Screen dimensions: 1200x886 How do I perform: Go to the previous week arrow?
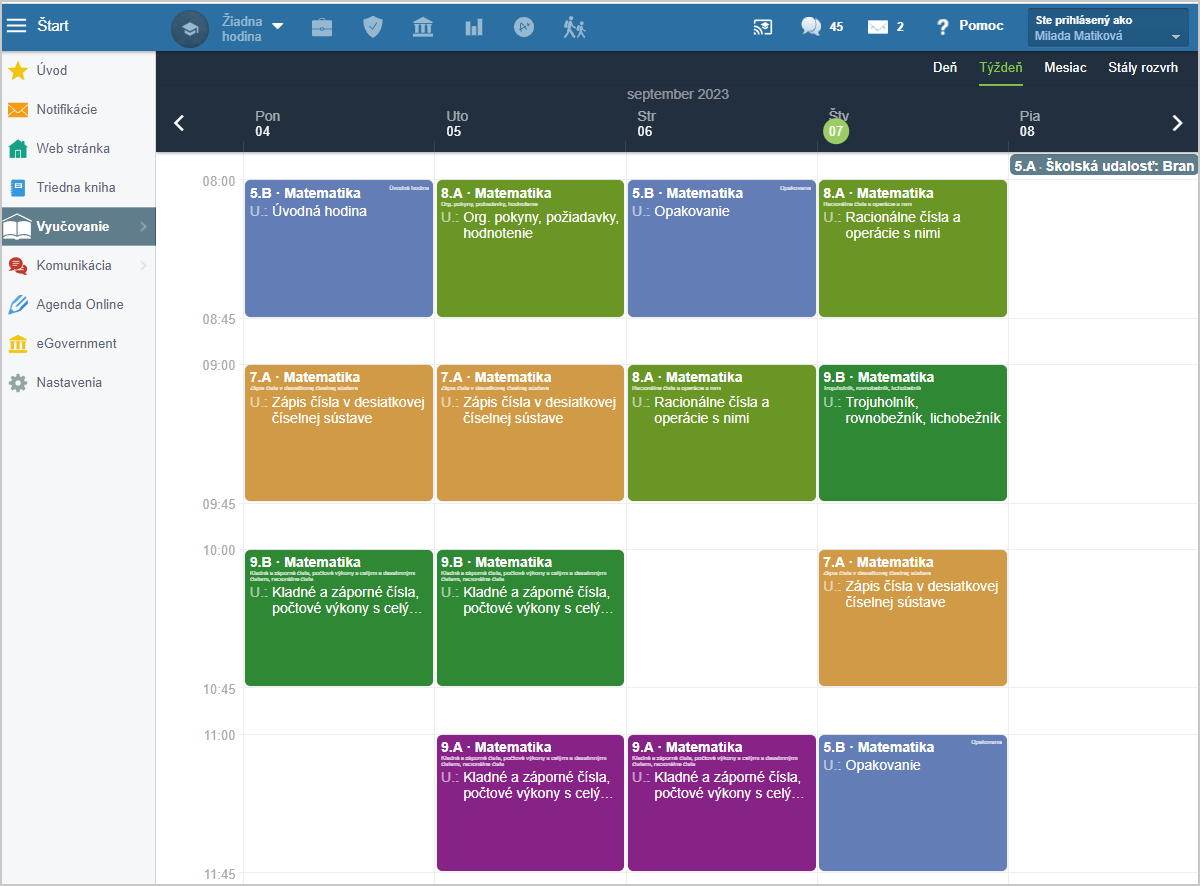[180, 123]
